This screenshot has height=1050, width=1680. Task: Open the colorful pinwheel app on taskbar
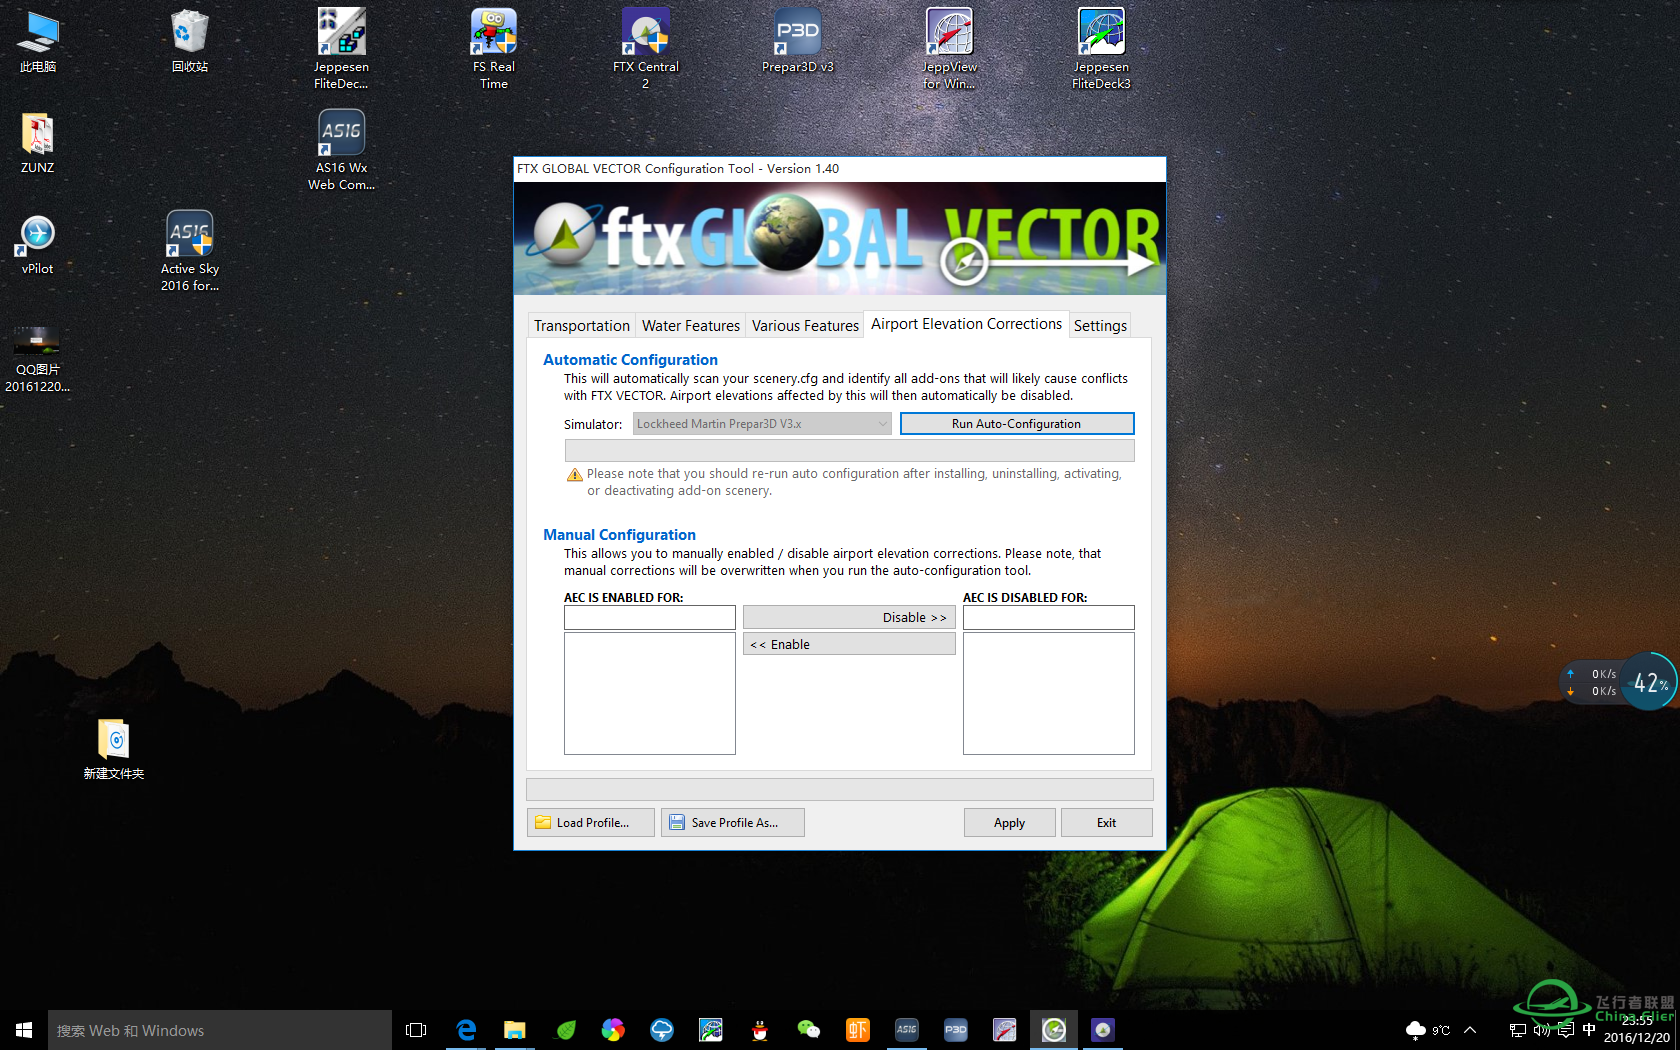[x=613, y=1030]
